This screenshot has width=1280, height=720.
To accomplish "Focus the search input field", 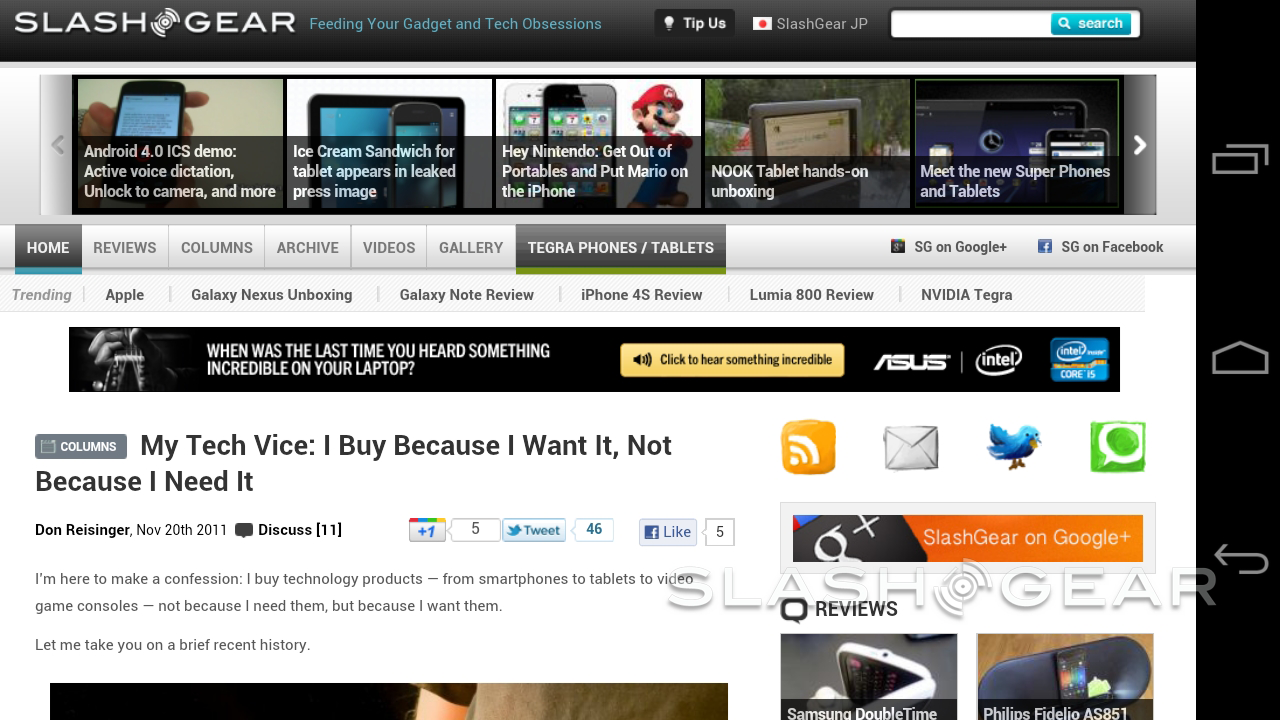I will (x=971, y=23).
